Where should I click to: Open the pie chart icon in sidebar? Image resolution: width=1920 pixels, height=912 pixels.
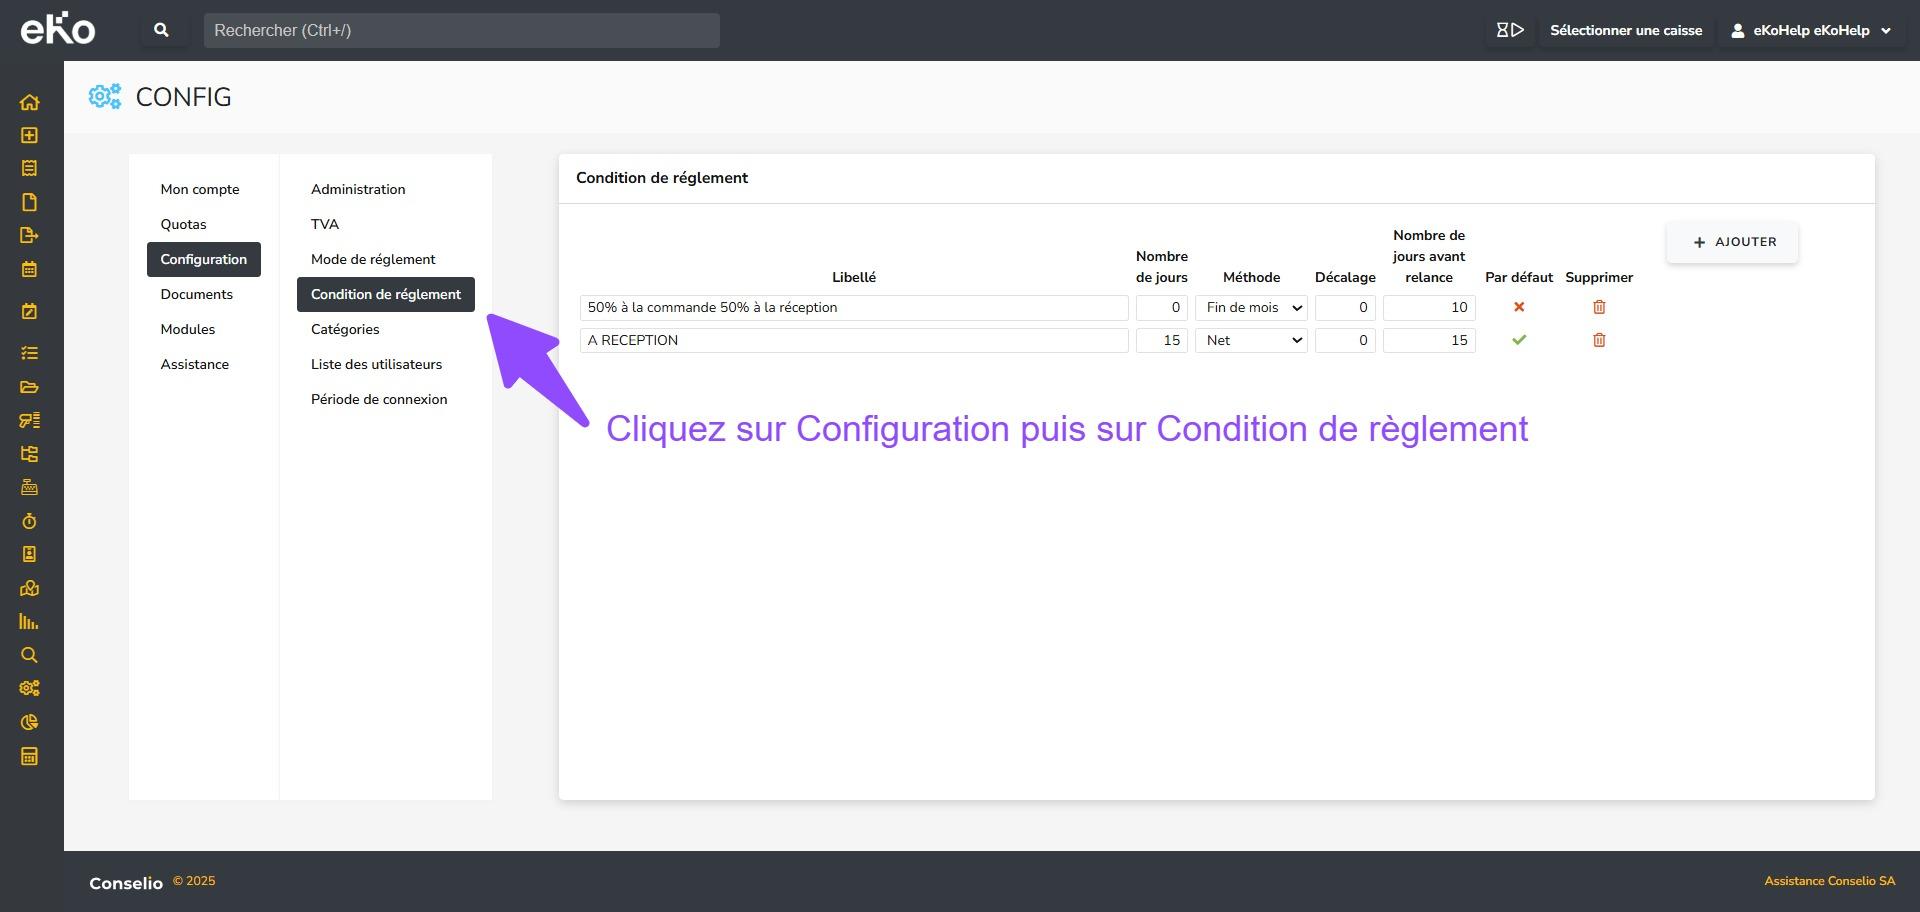tap(29, 722)
